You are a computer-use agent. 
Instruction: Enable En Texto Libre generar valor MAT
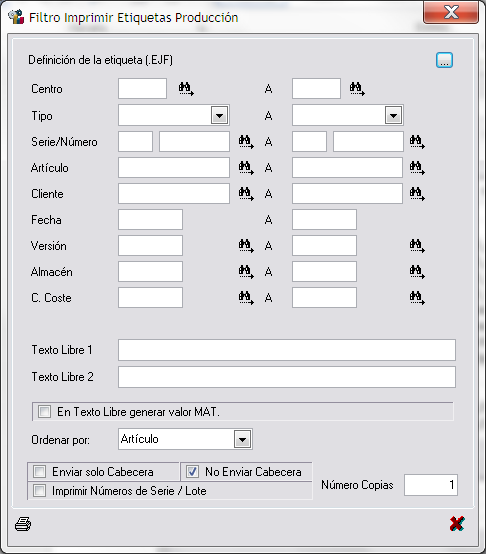click(x=45, y=412)
